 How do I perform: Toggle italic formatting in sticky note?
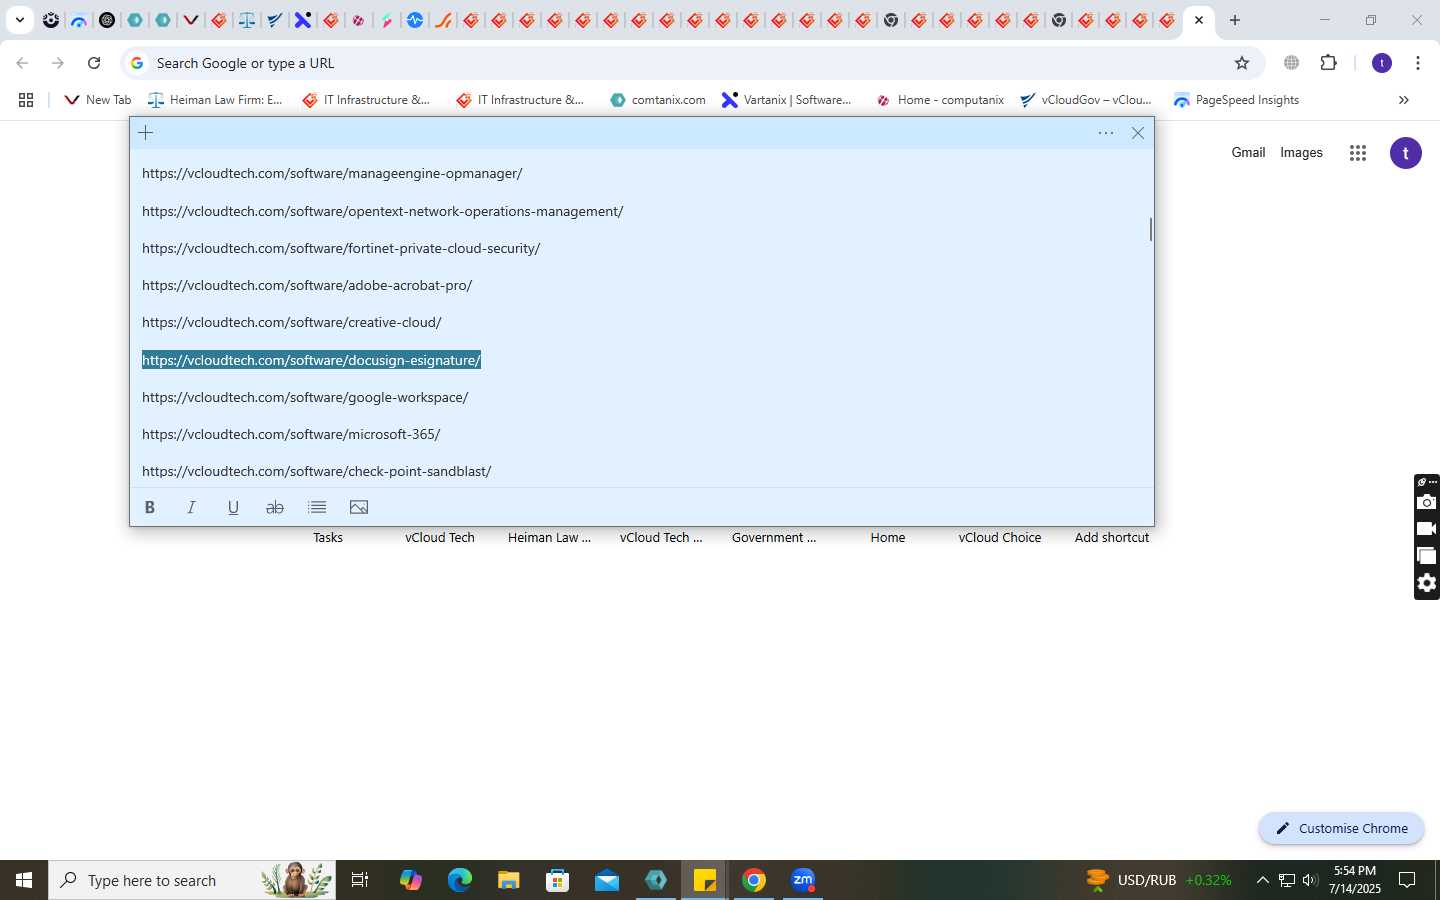pyautogui.click(x=191, y=507)
